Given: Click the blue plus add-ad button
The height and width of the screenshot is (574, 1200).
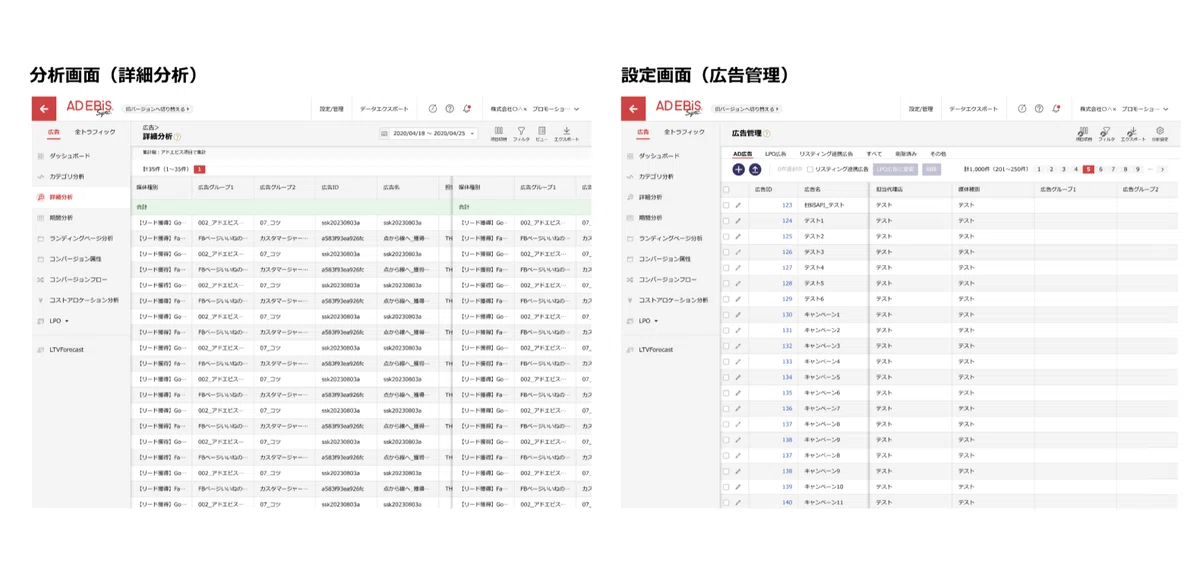Looking at the screenshot, I should click(x=738, y=170).
